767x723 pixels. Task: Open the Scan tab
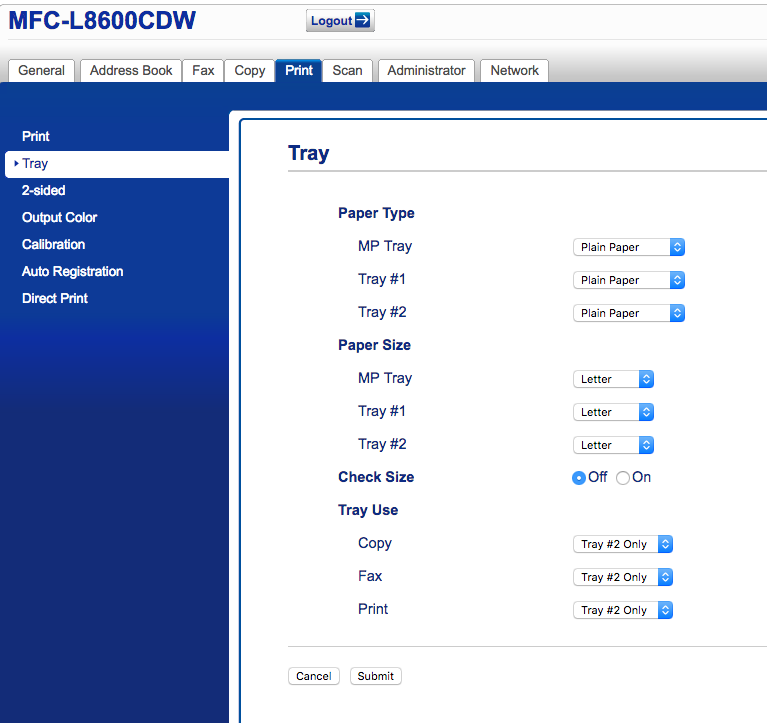coord(347,70)
